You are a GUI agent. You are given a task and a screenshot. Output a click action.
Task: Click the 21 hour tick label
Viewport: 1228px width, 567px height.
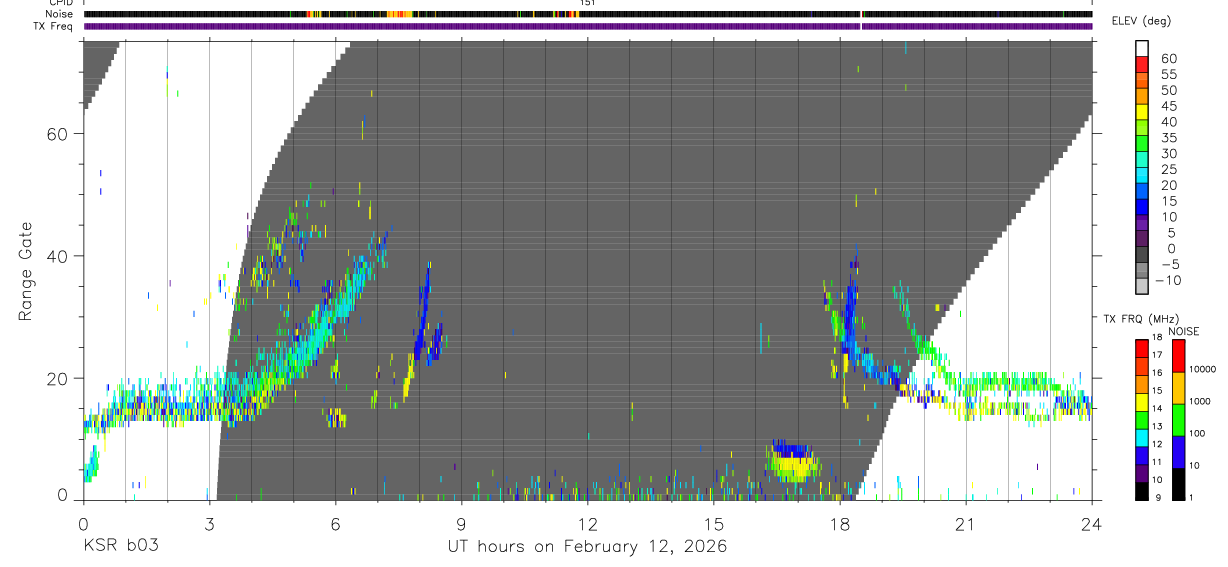tap(965, 523)
